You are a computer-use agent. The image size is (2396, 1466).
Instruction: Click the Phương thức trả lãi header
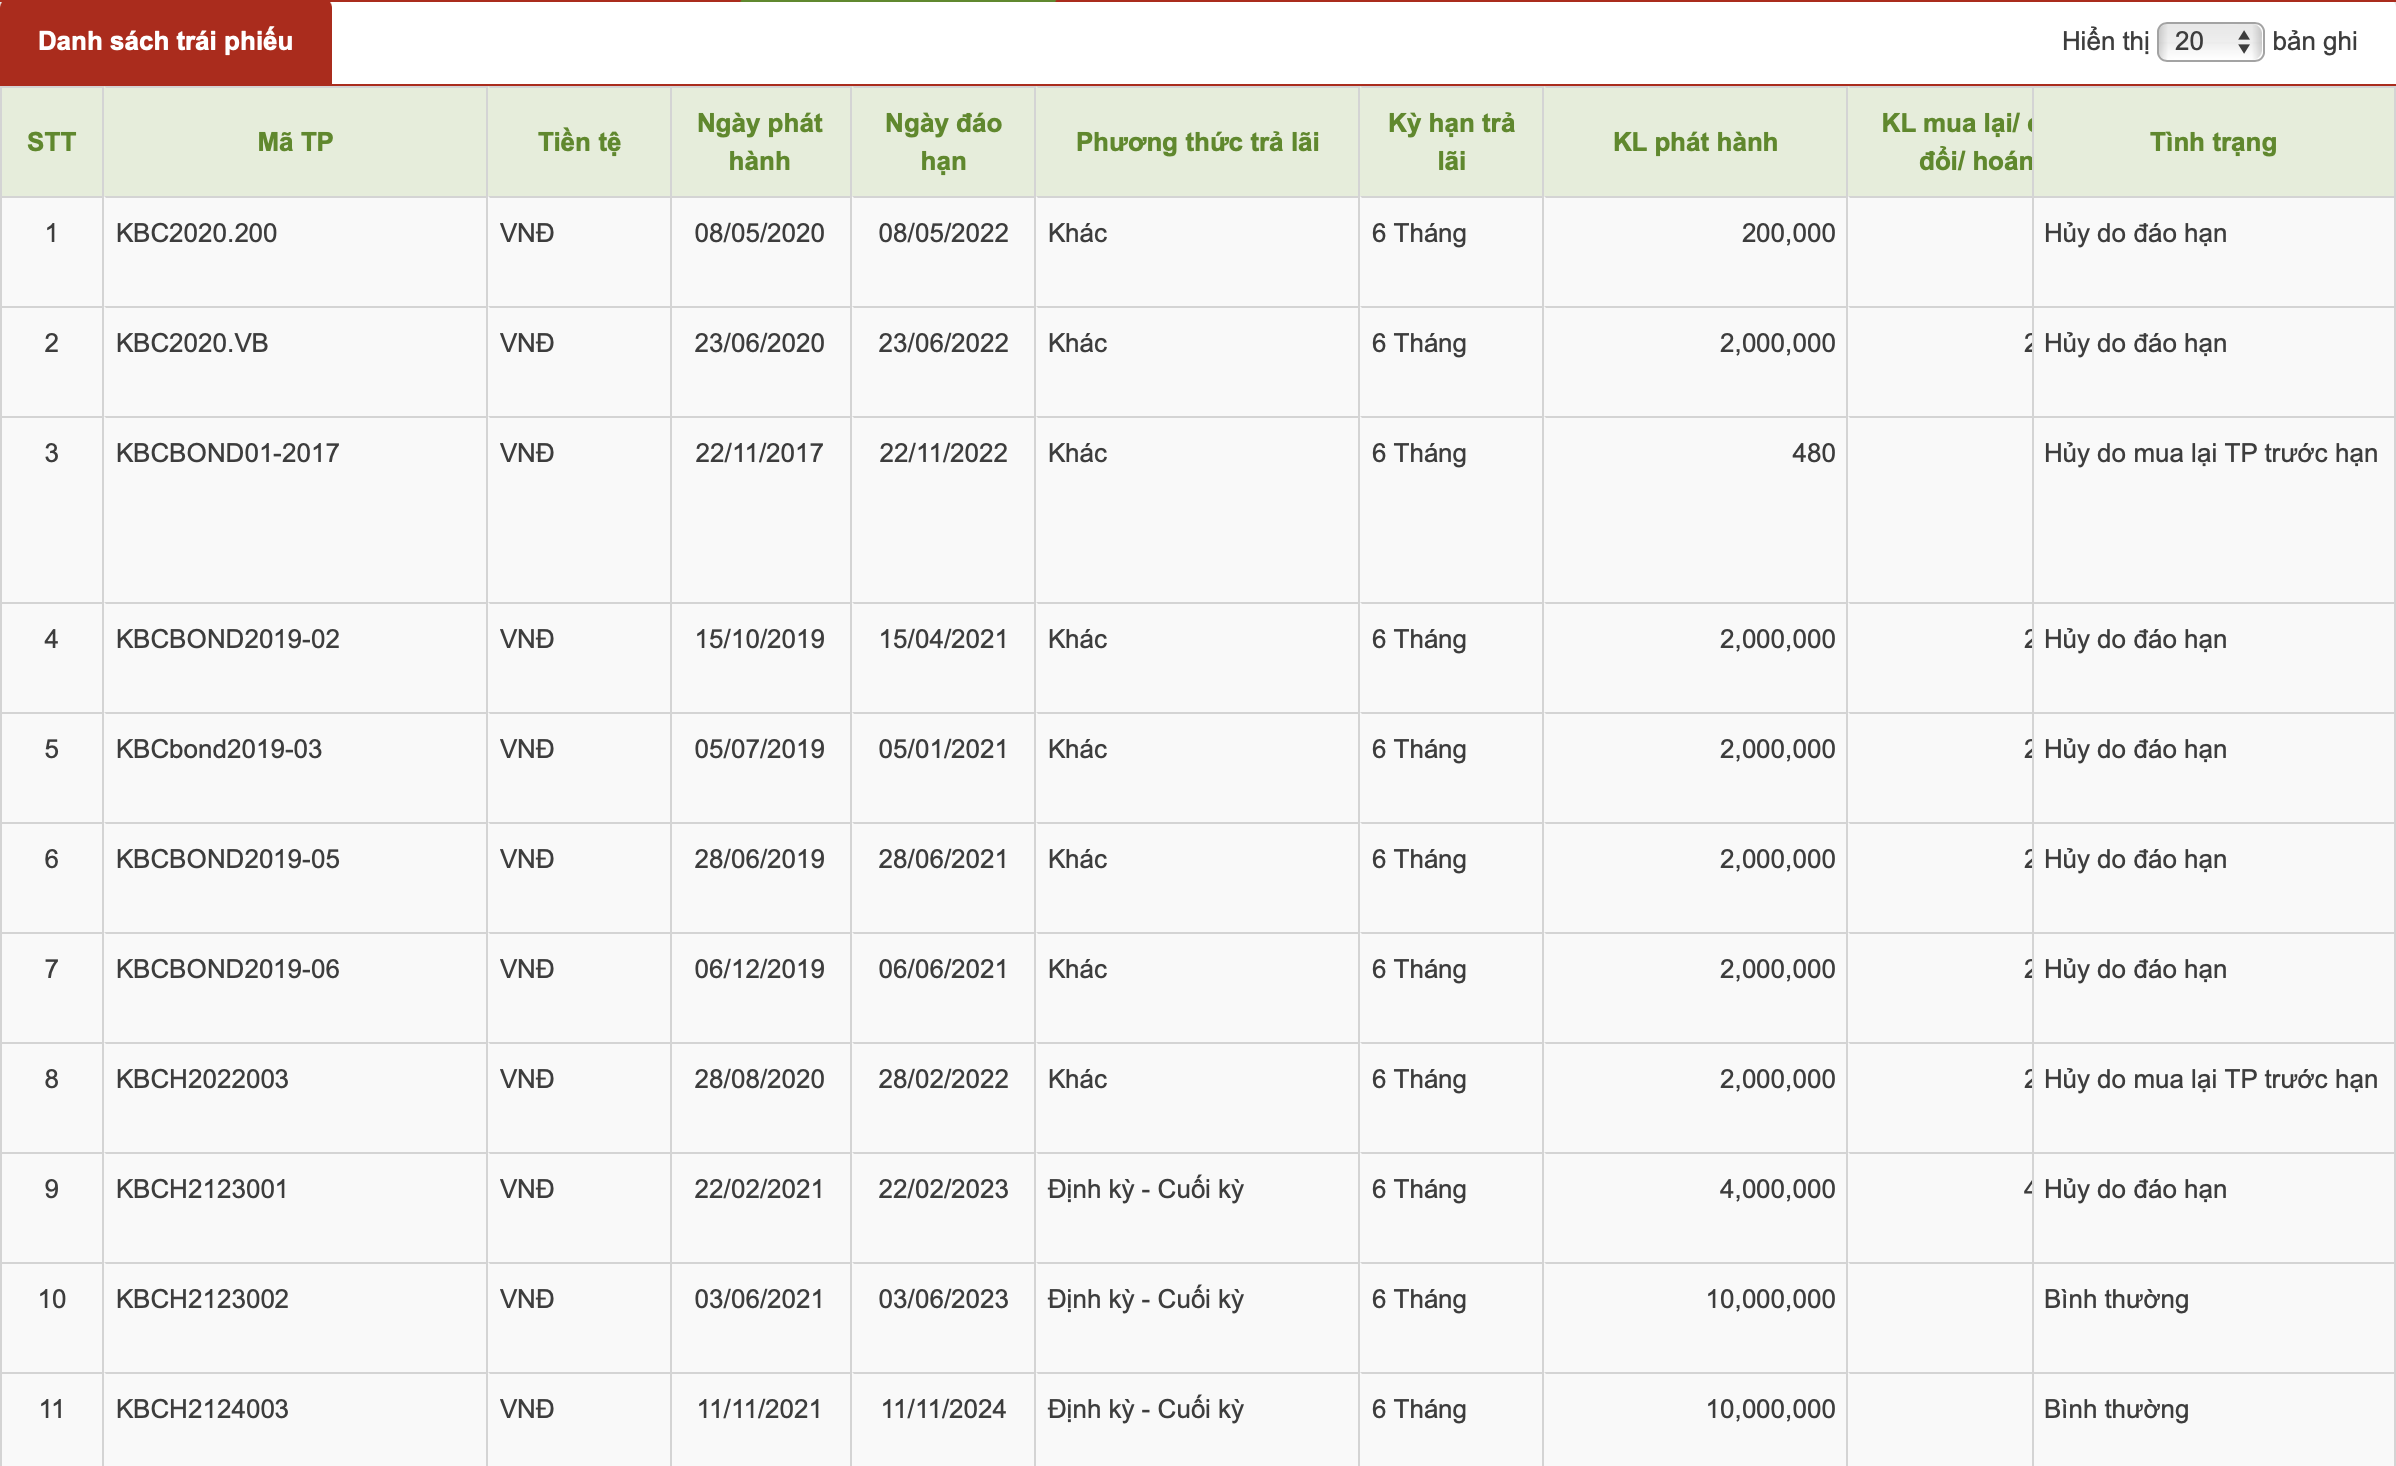click(x=1197, y=142)
